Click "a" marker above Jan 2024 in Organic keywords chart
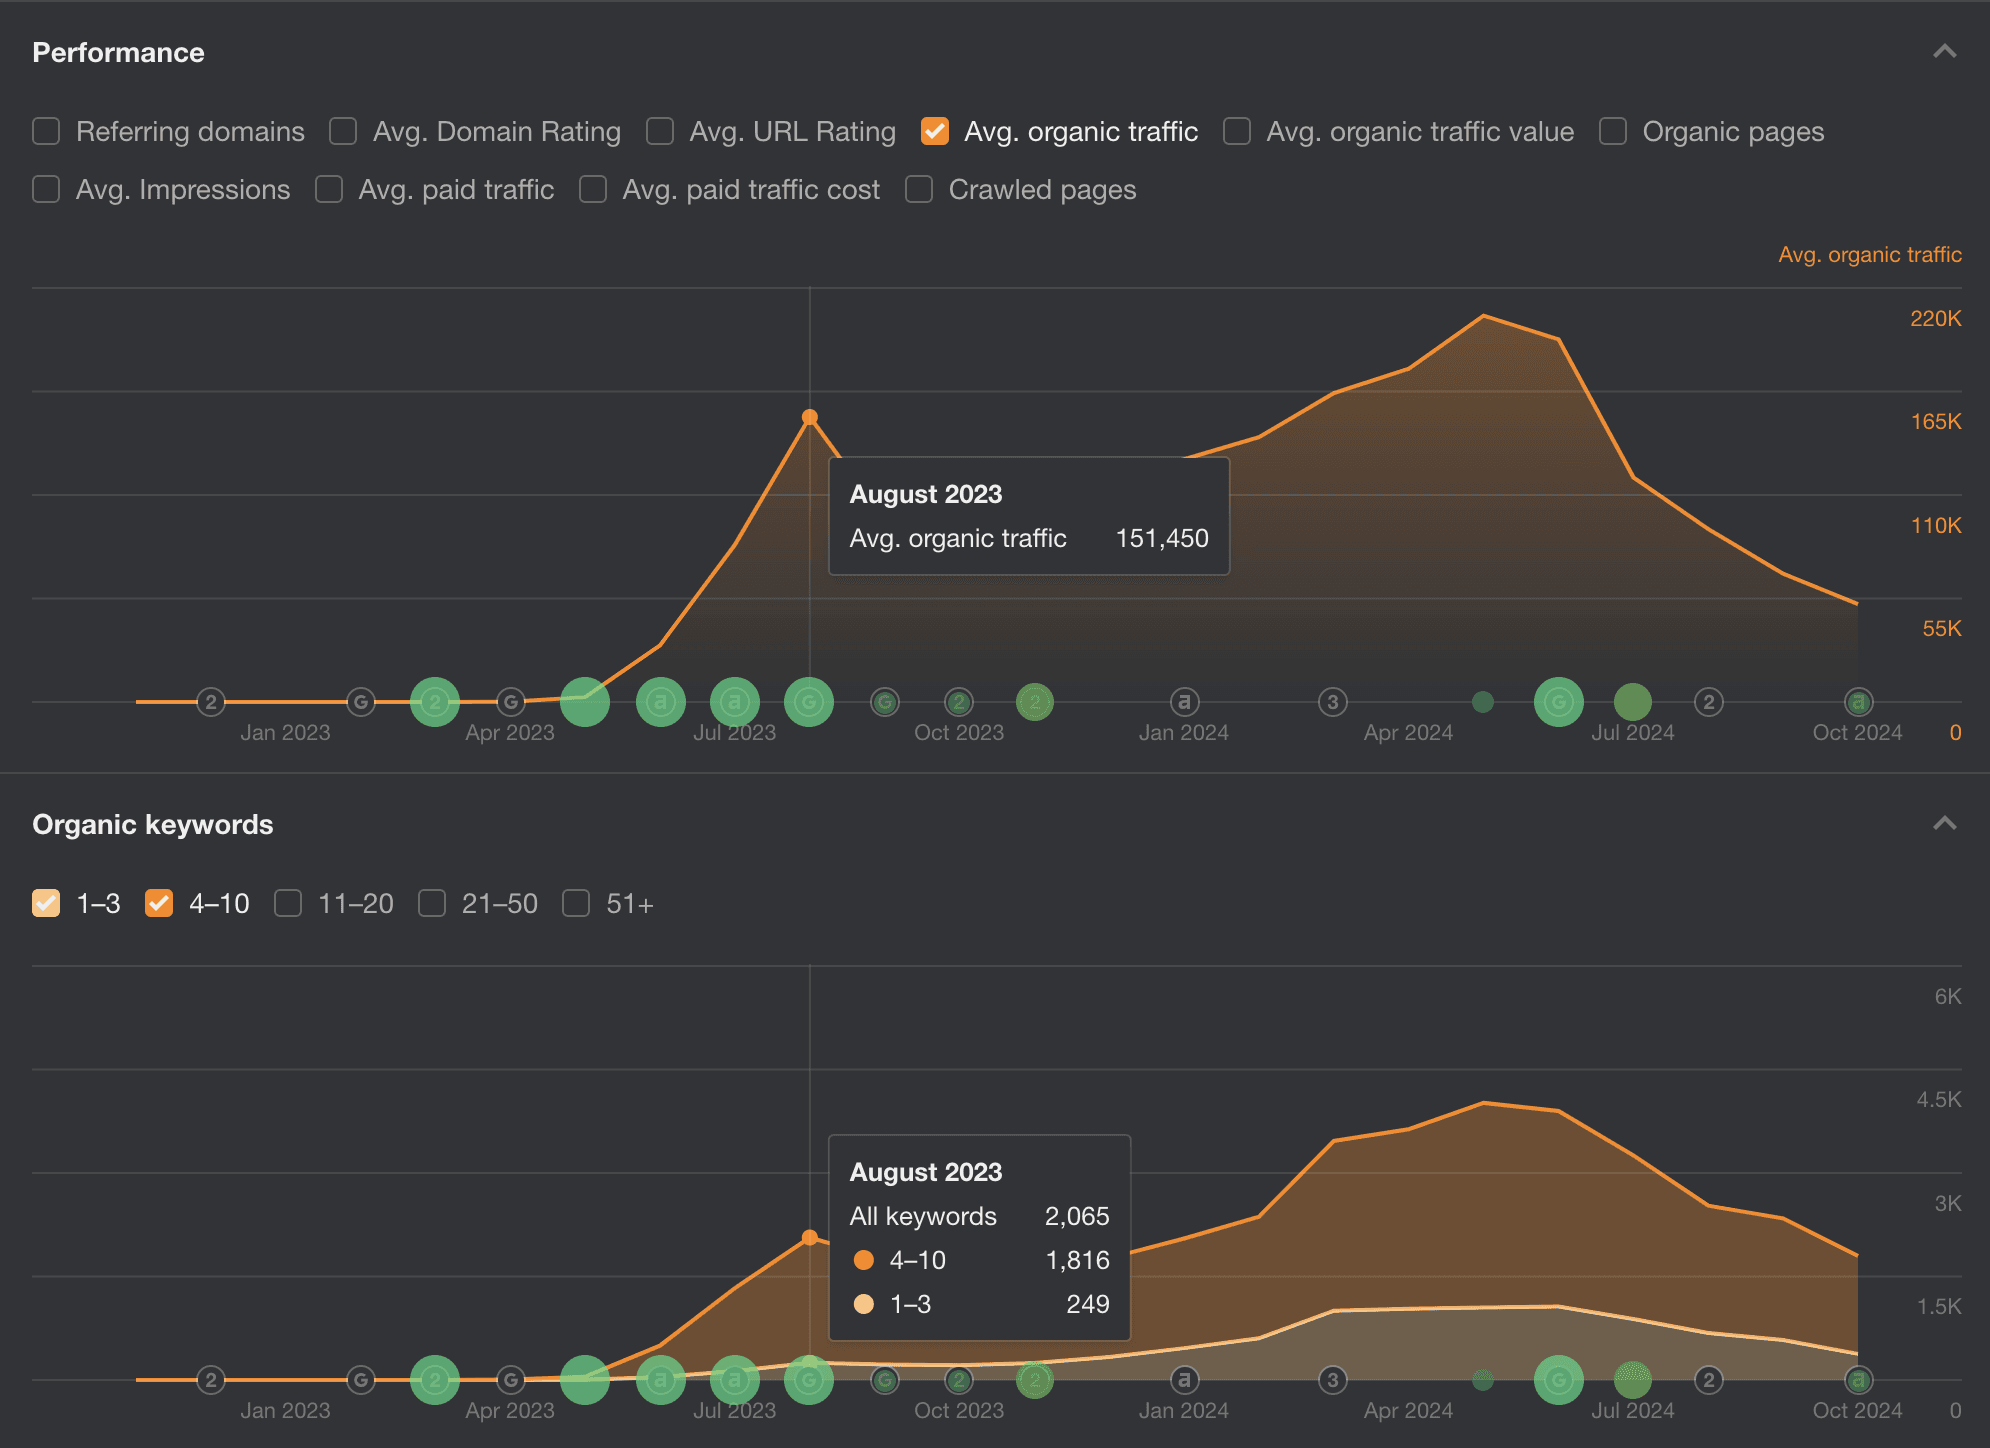The height and width of the screenshot is (1448, 1990). tap(1184, 1380)
